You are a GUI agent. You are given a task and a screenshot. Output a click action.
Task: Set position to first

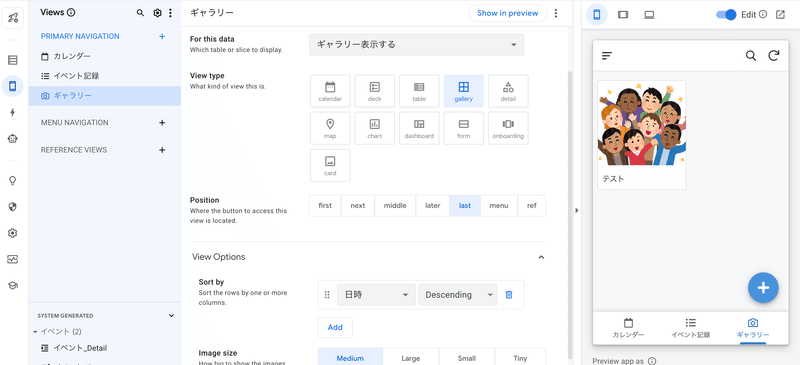point(325,206)
